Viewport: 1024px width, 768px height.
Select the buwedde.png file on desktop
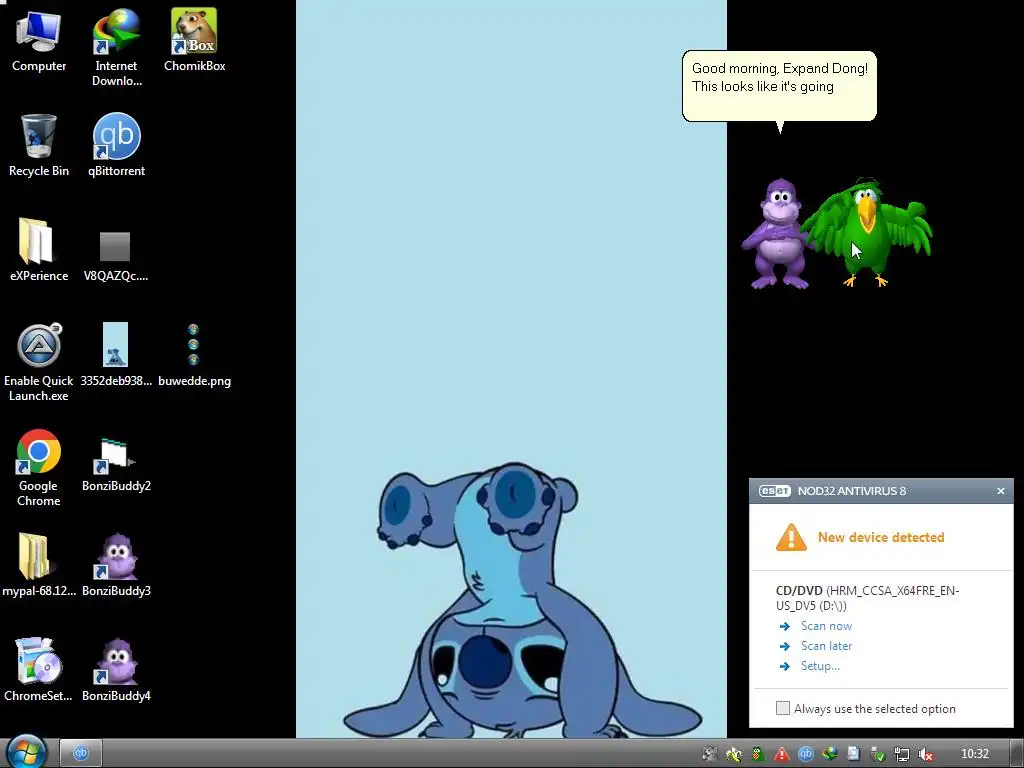(x=194, y=355)
